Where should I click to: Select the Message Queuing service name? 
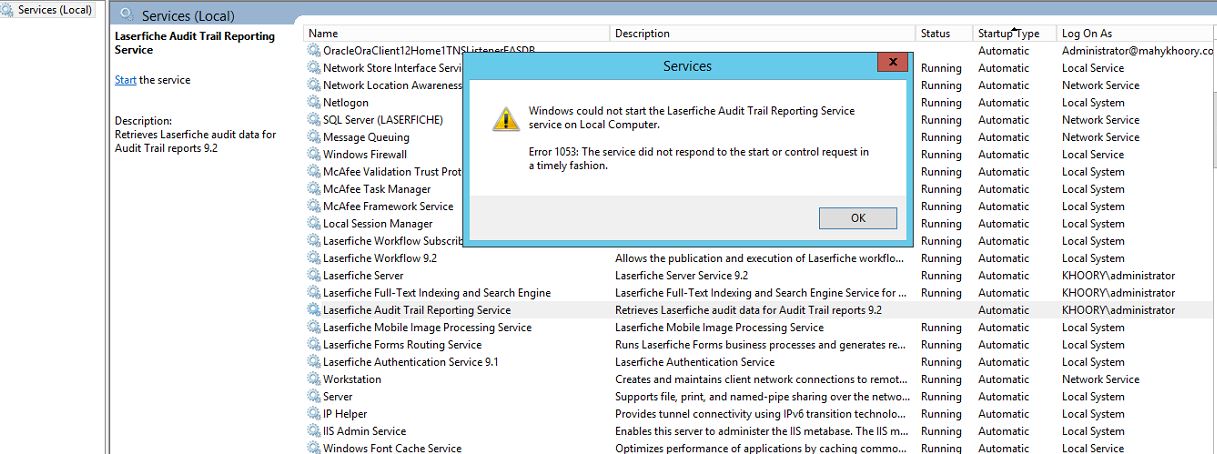pos(366,137)
